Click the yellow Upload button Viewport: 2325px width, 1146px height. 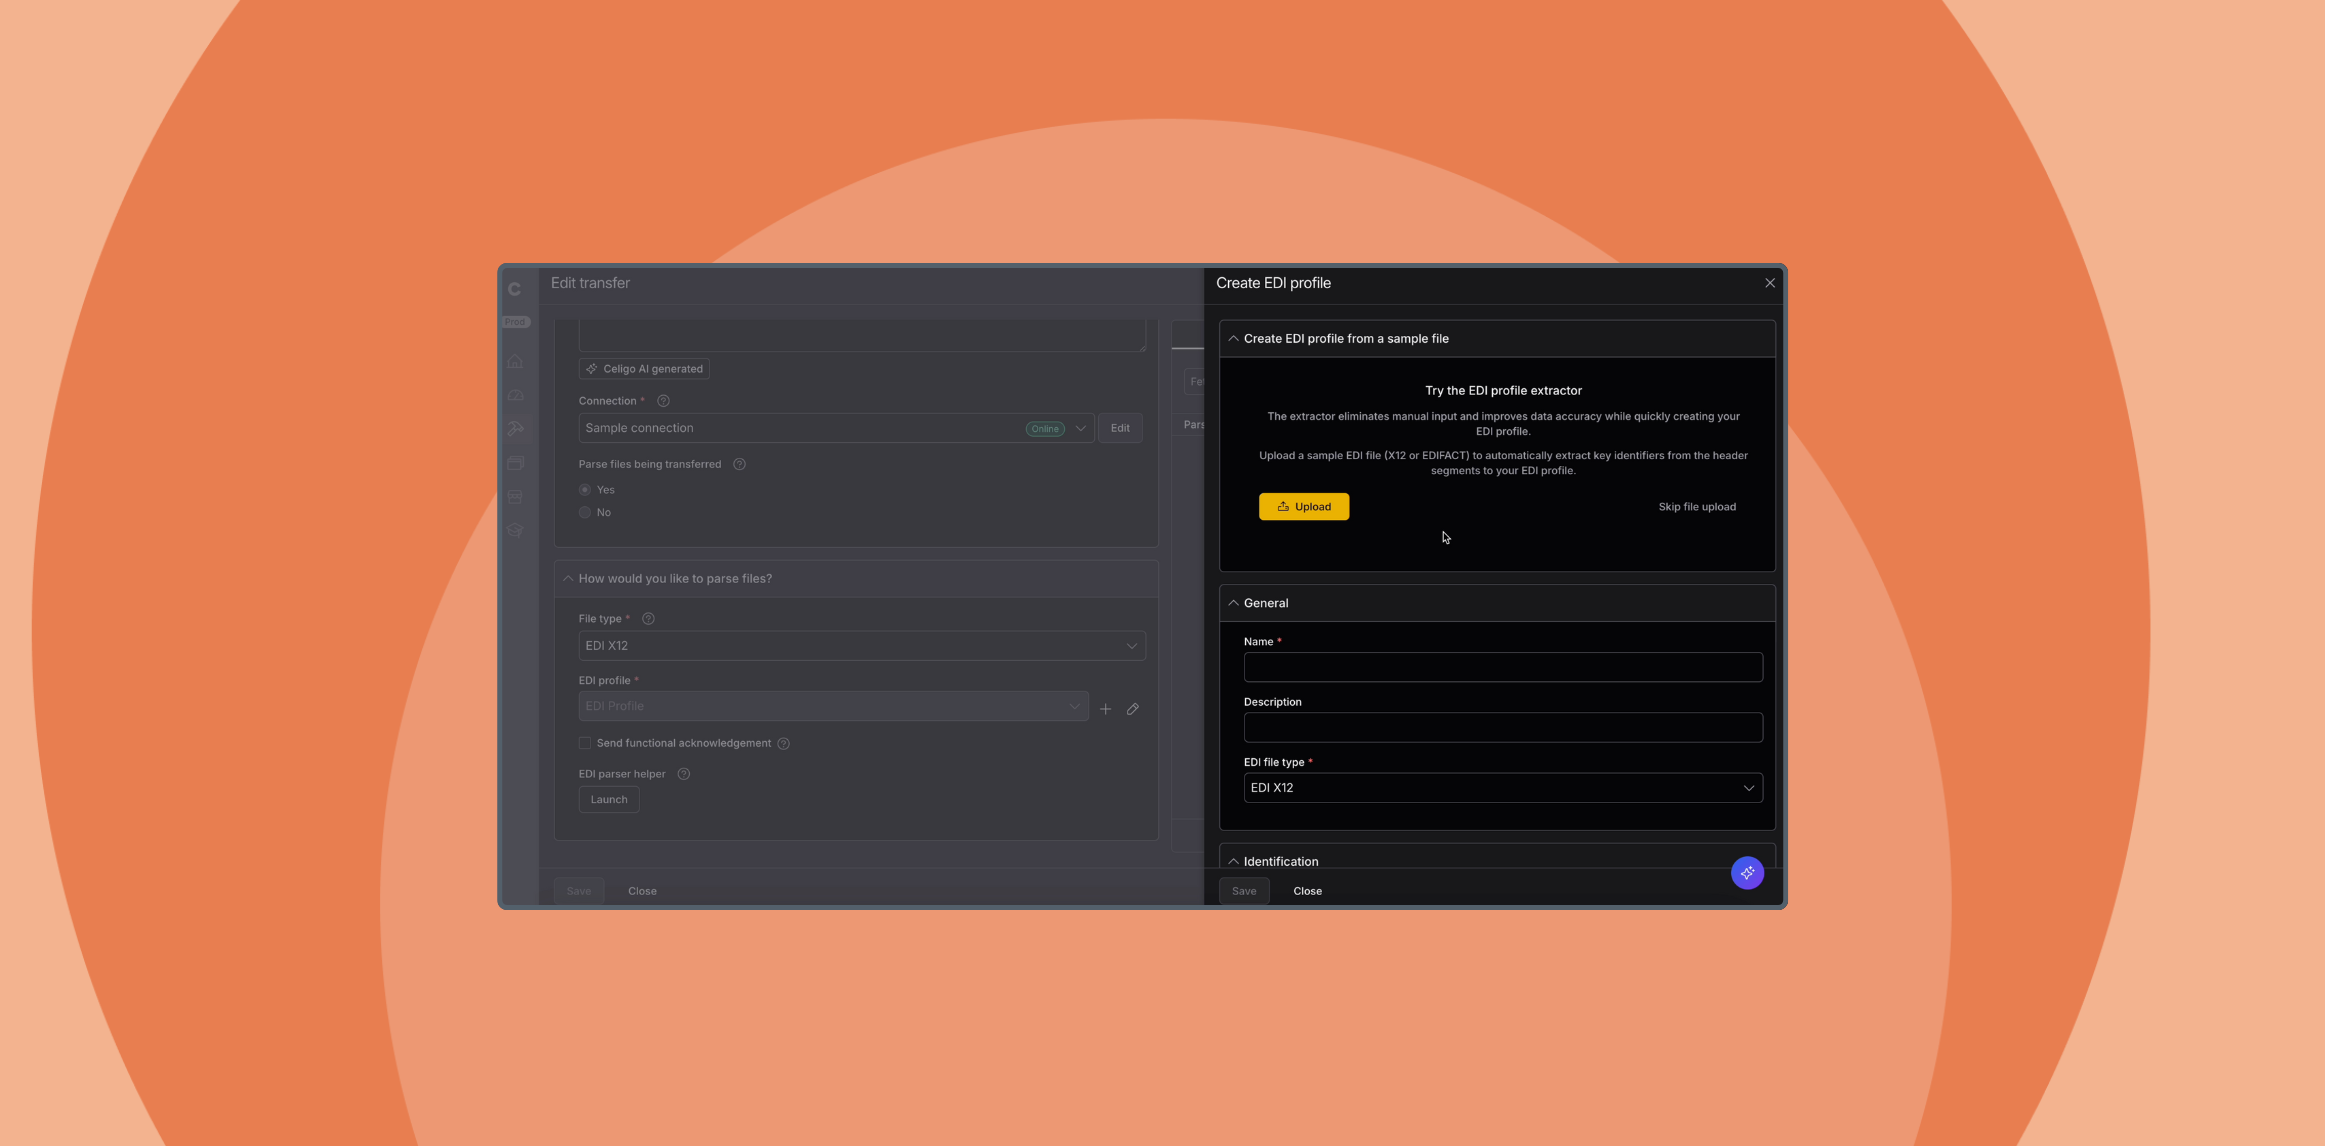click(x=1303, y=507)
